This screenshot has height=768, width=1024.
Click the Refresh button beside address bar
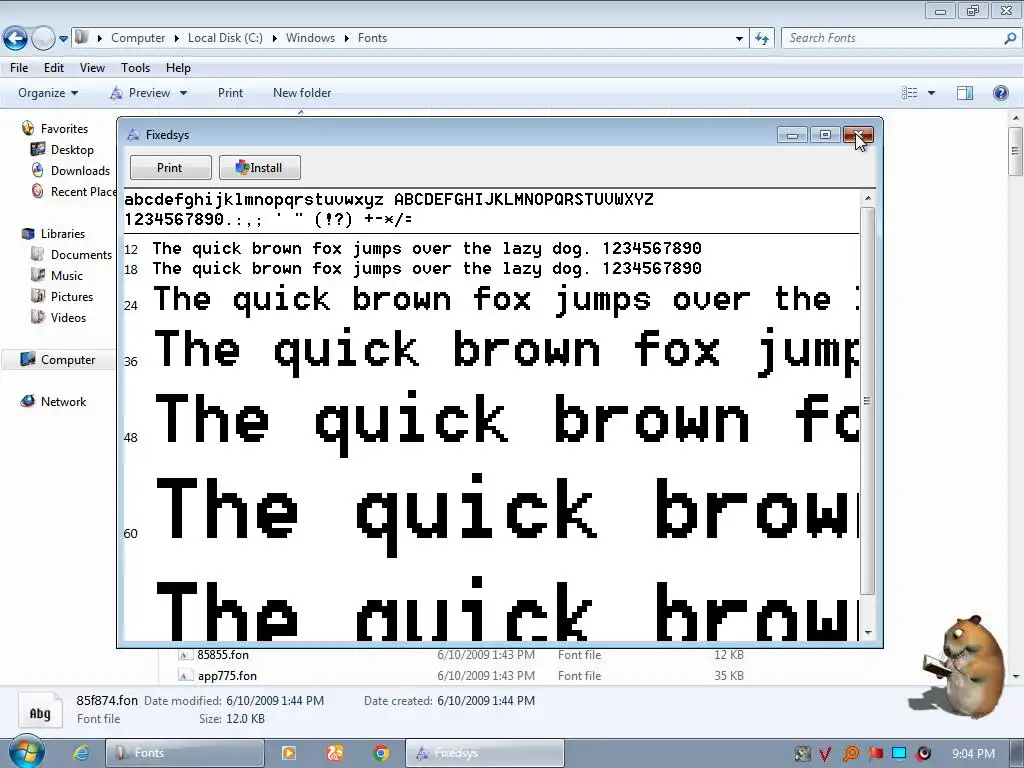click(761, 39)
